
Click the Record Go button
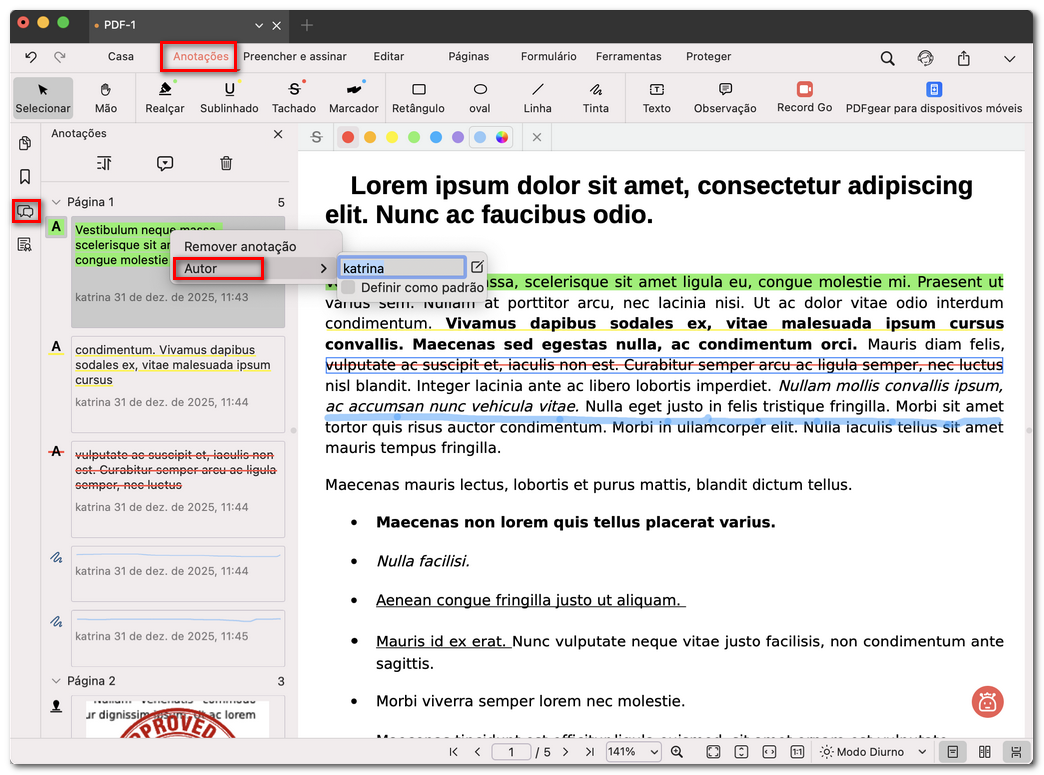click(804, 97)
